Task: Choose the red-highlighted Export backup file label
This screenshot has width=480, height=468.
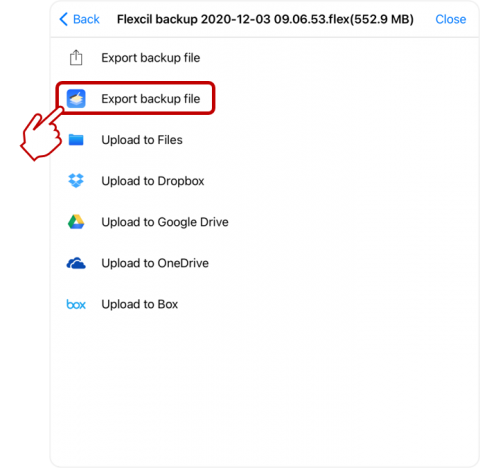Action: (x=151, y=99)
